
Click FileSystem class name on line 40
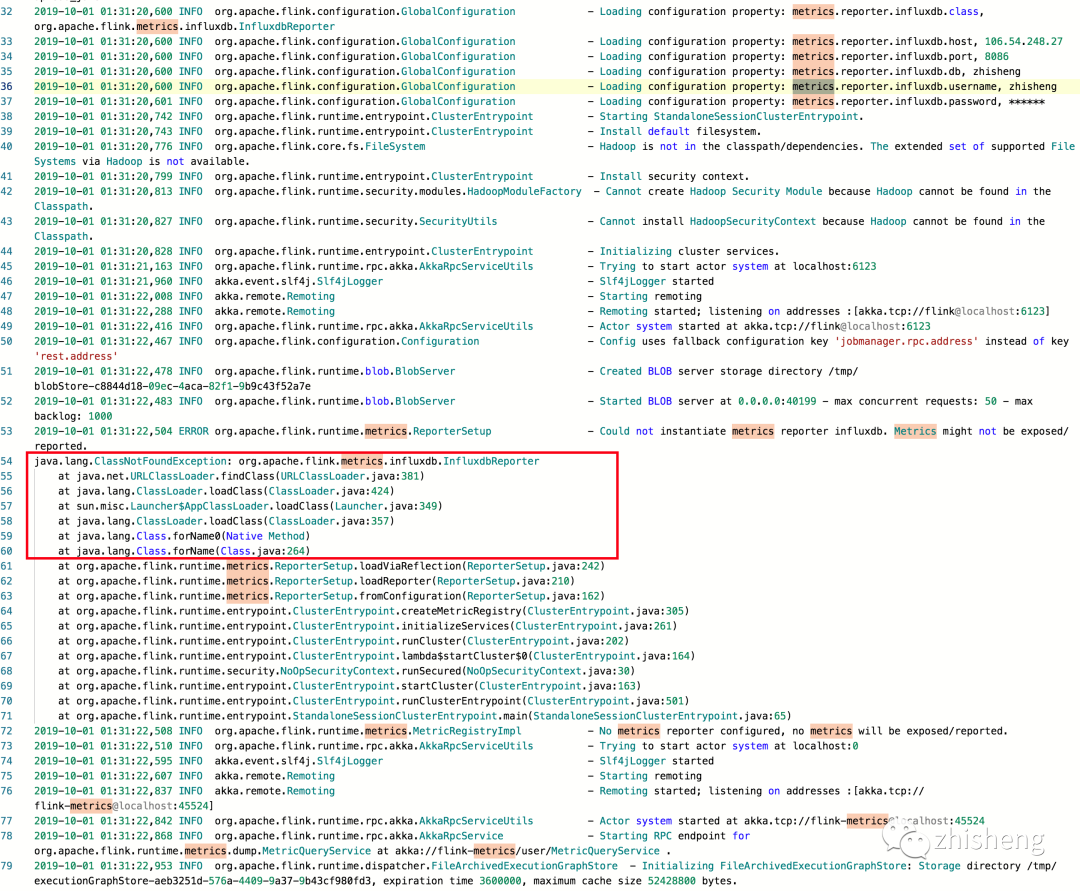coord(395,147)
